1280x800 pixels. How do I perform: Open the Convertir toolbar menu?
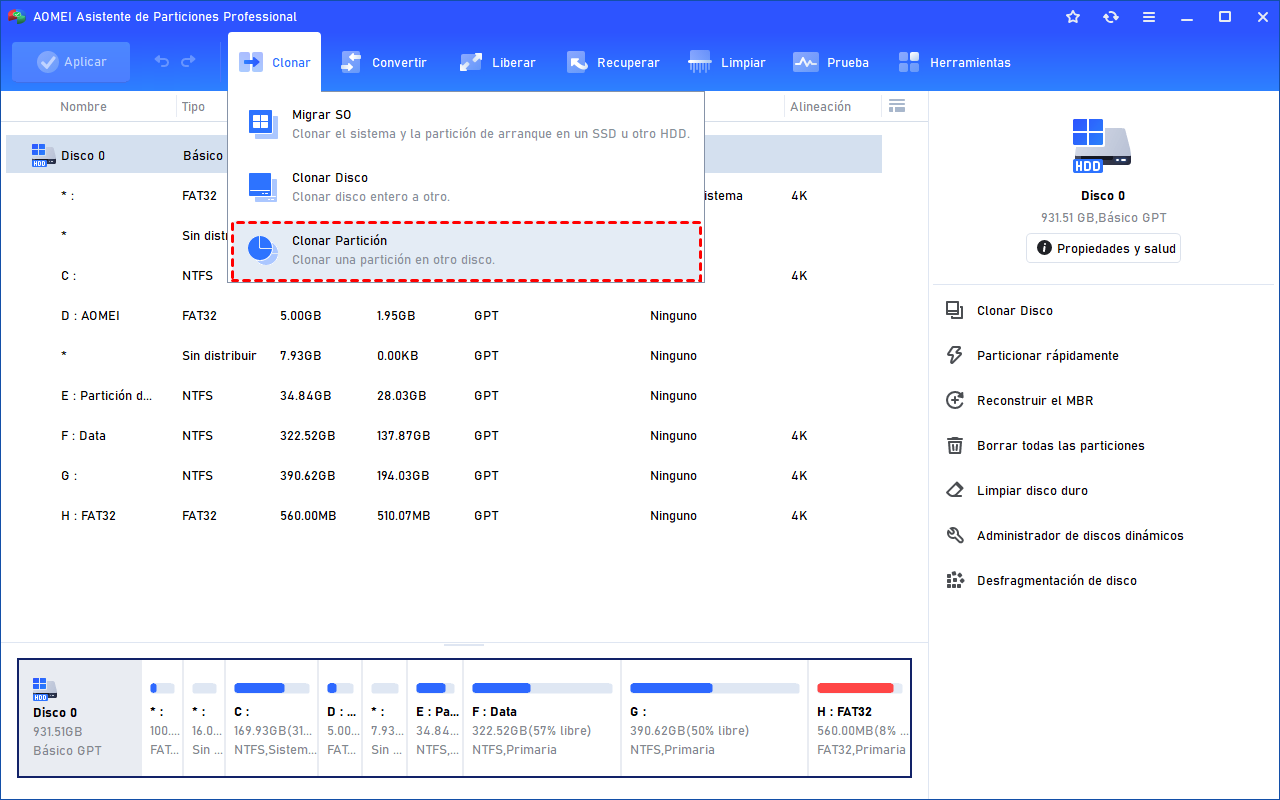click(383, 62)
